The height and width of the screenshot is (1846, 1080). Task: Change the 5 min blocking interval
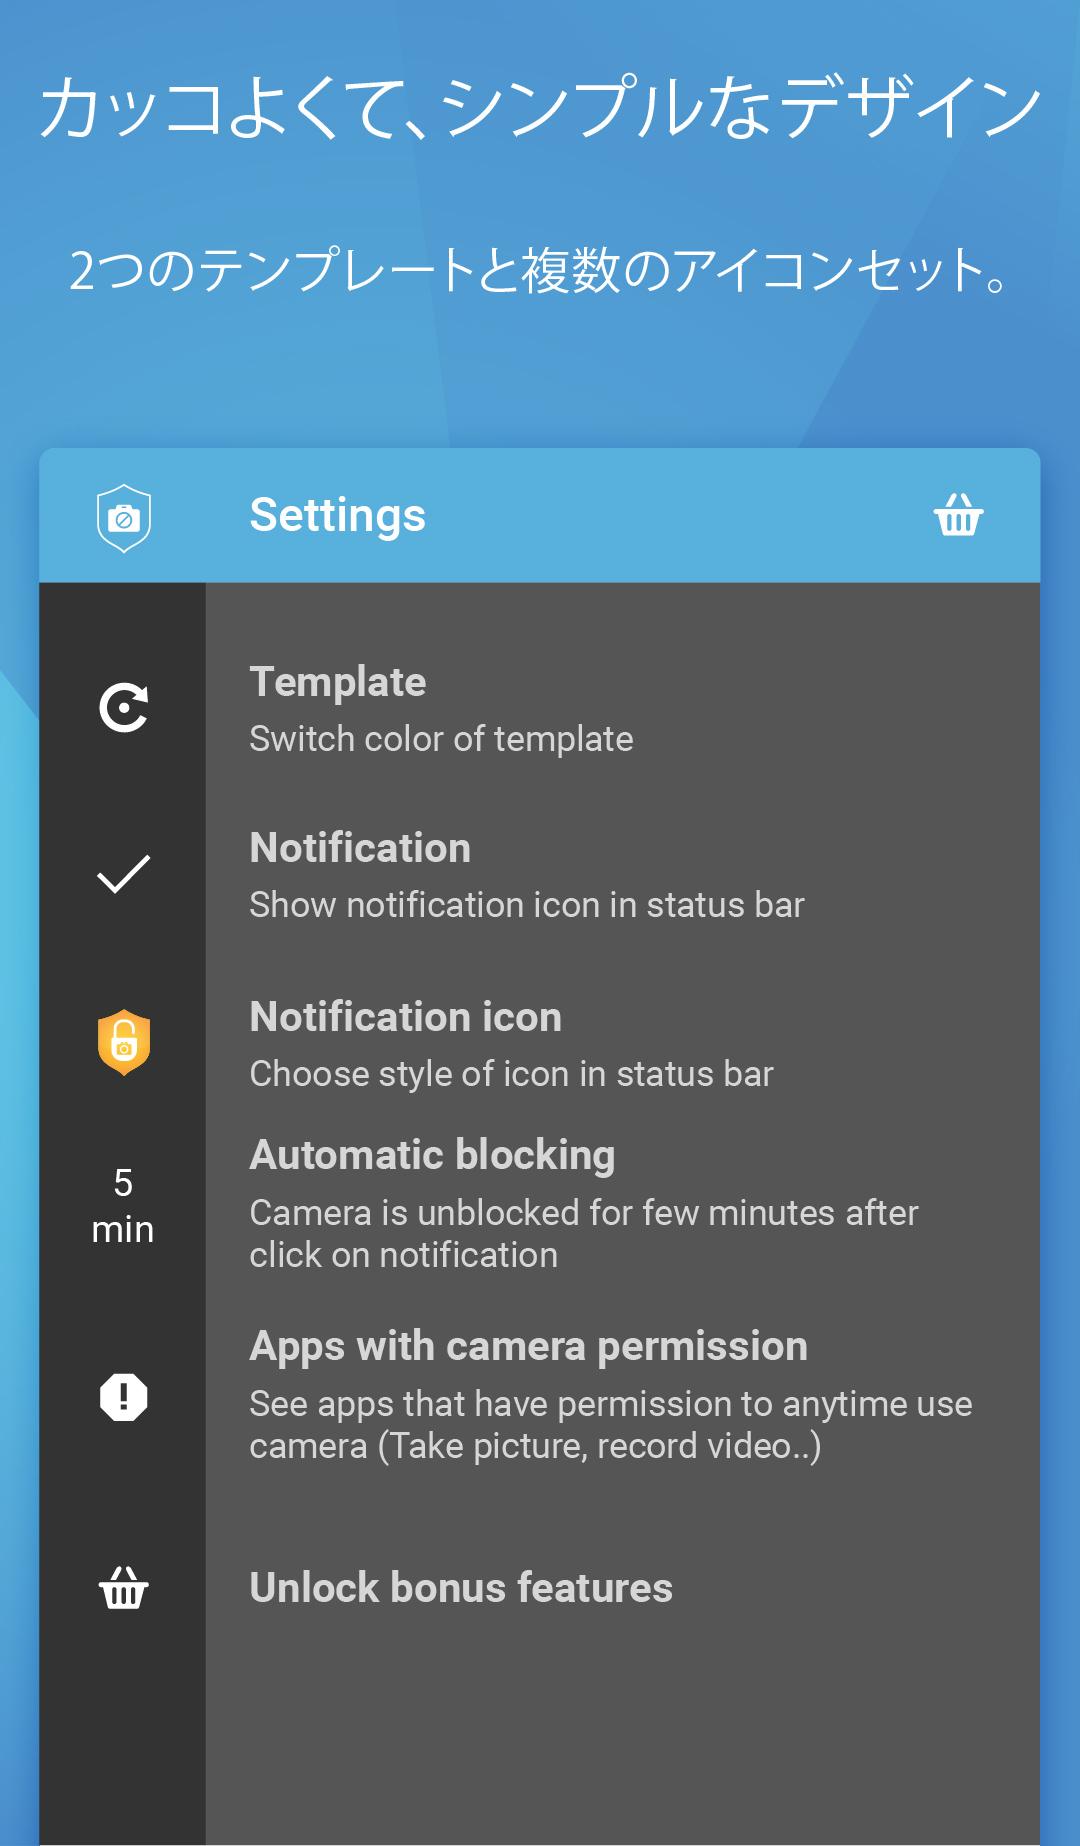[x=123, y=1206]
